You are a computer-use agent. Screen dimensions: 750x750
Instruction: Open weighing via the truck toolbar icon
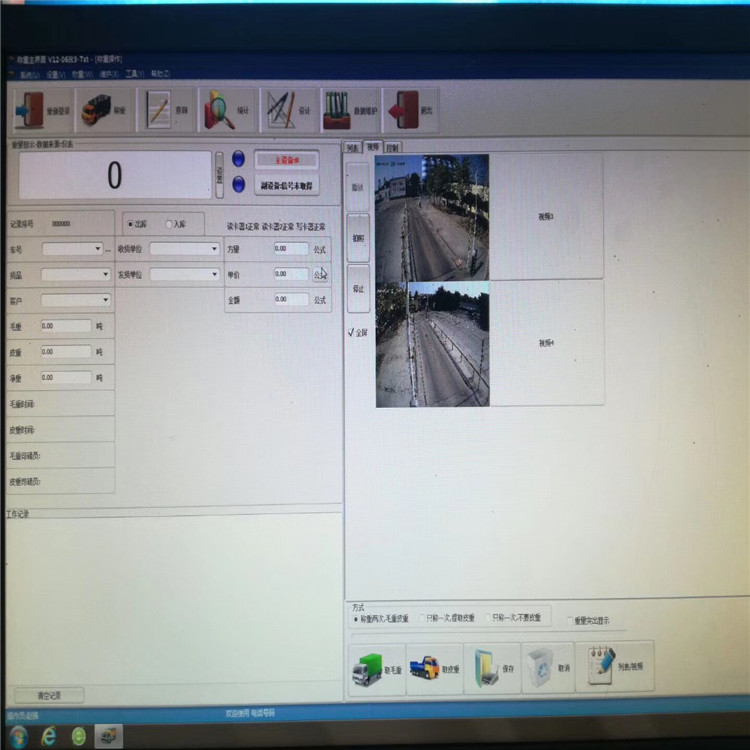(x=96, y=110)
